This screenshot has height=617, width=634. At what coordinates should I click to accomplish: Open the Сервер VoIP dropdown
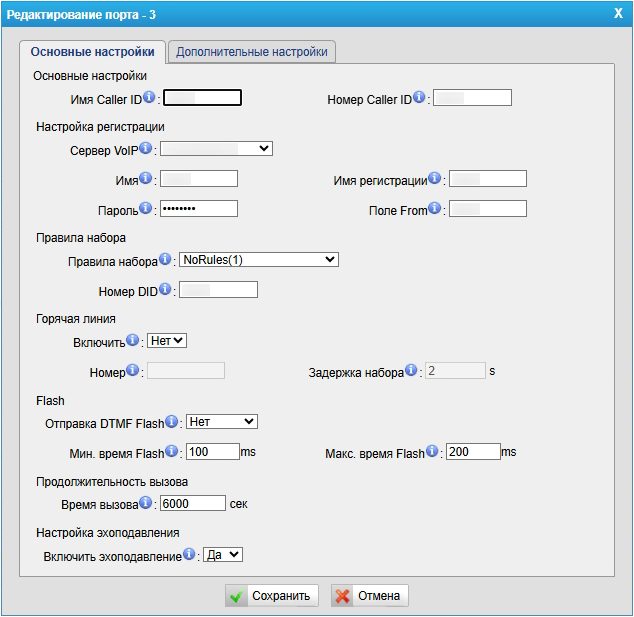tap(216, 148)
